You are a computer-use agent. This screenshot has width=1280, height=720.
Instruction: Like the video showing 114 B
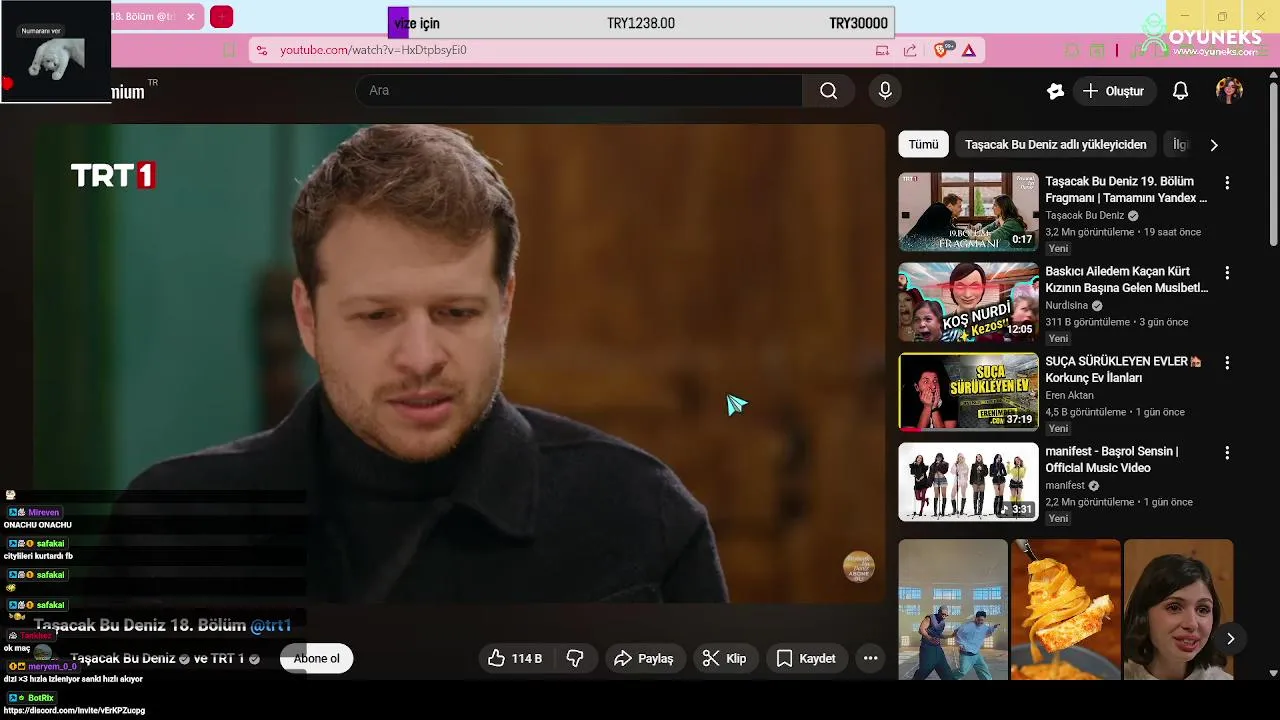[x=515, y=658]
